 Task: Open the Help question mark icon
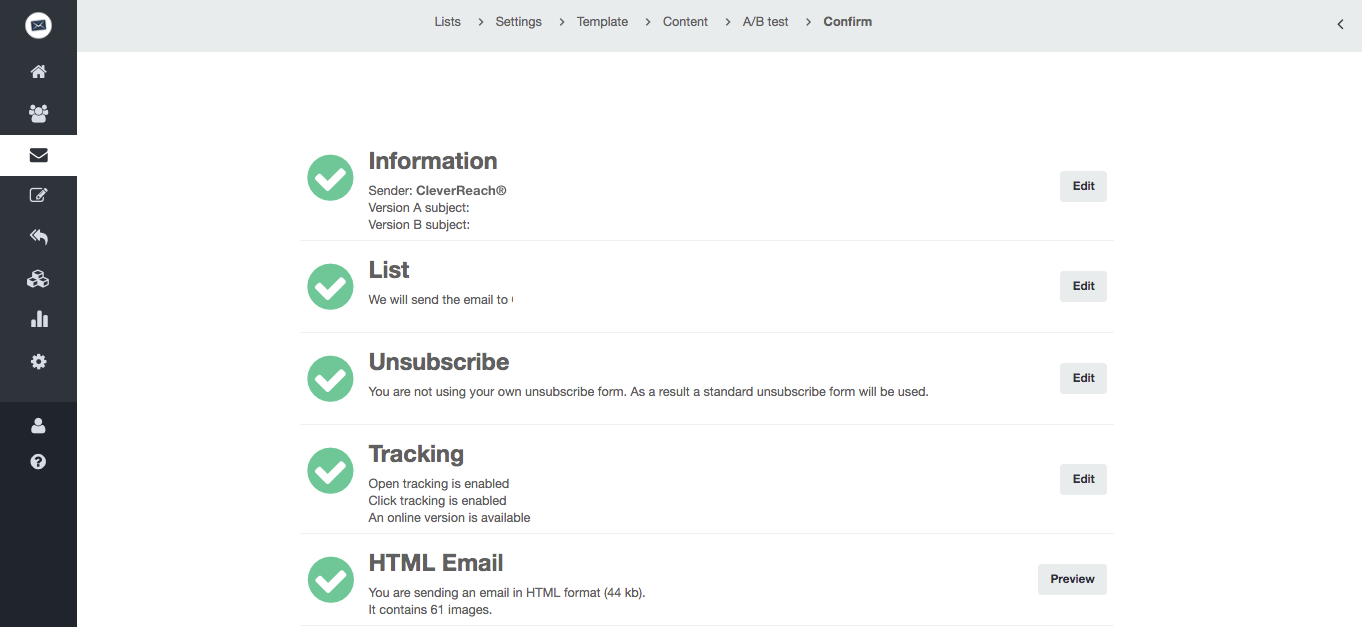coord(38,462)
